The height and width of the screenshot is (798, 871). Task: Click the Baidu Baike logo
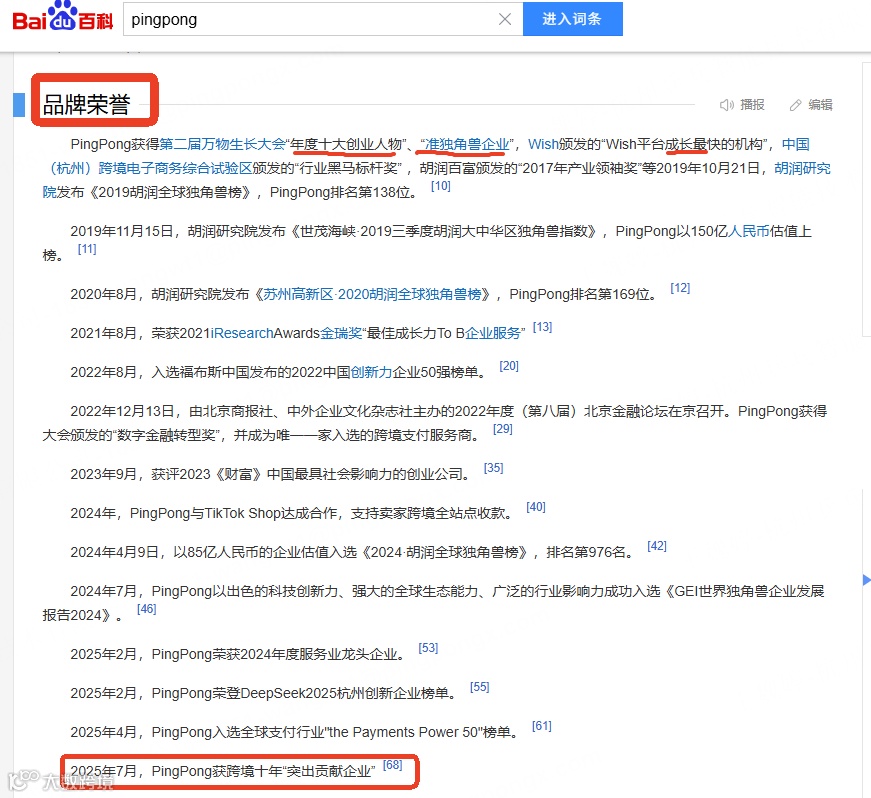(x=62, y=17)
